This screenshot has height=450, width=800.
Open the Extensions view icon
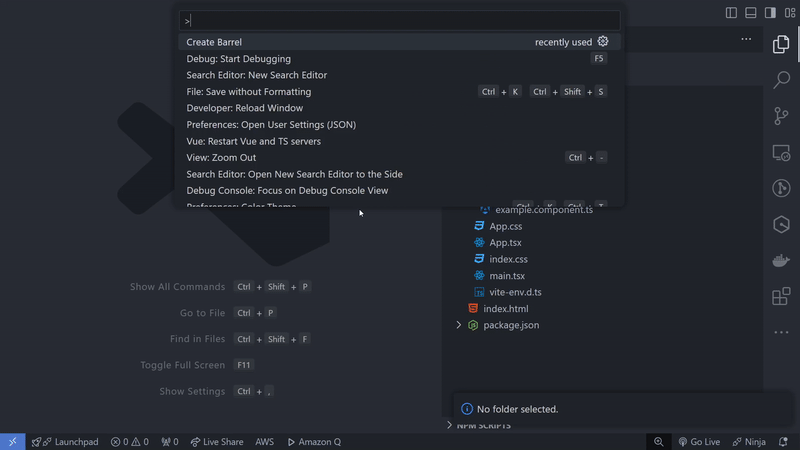781,297
